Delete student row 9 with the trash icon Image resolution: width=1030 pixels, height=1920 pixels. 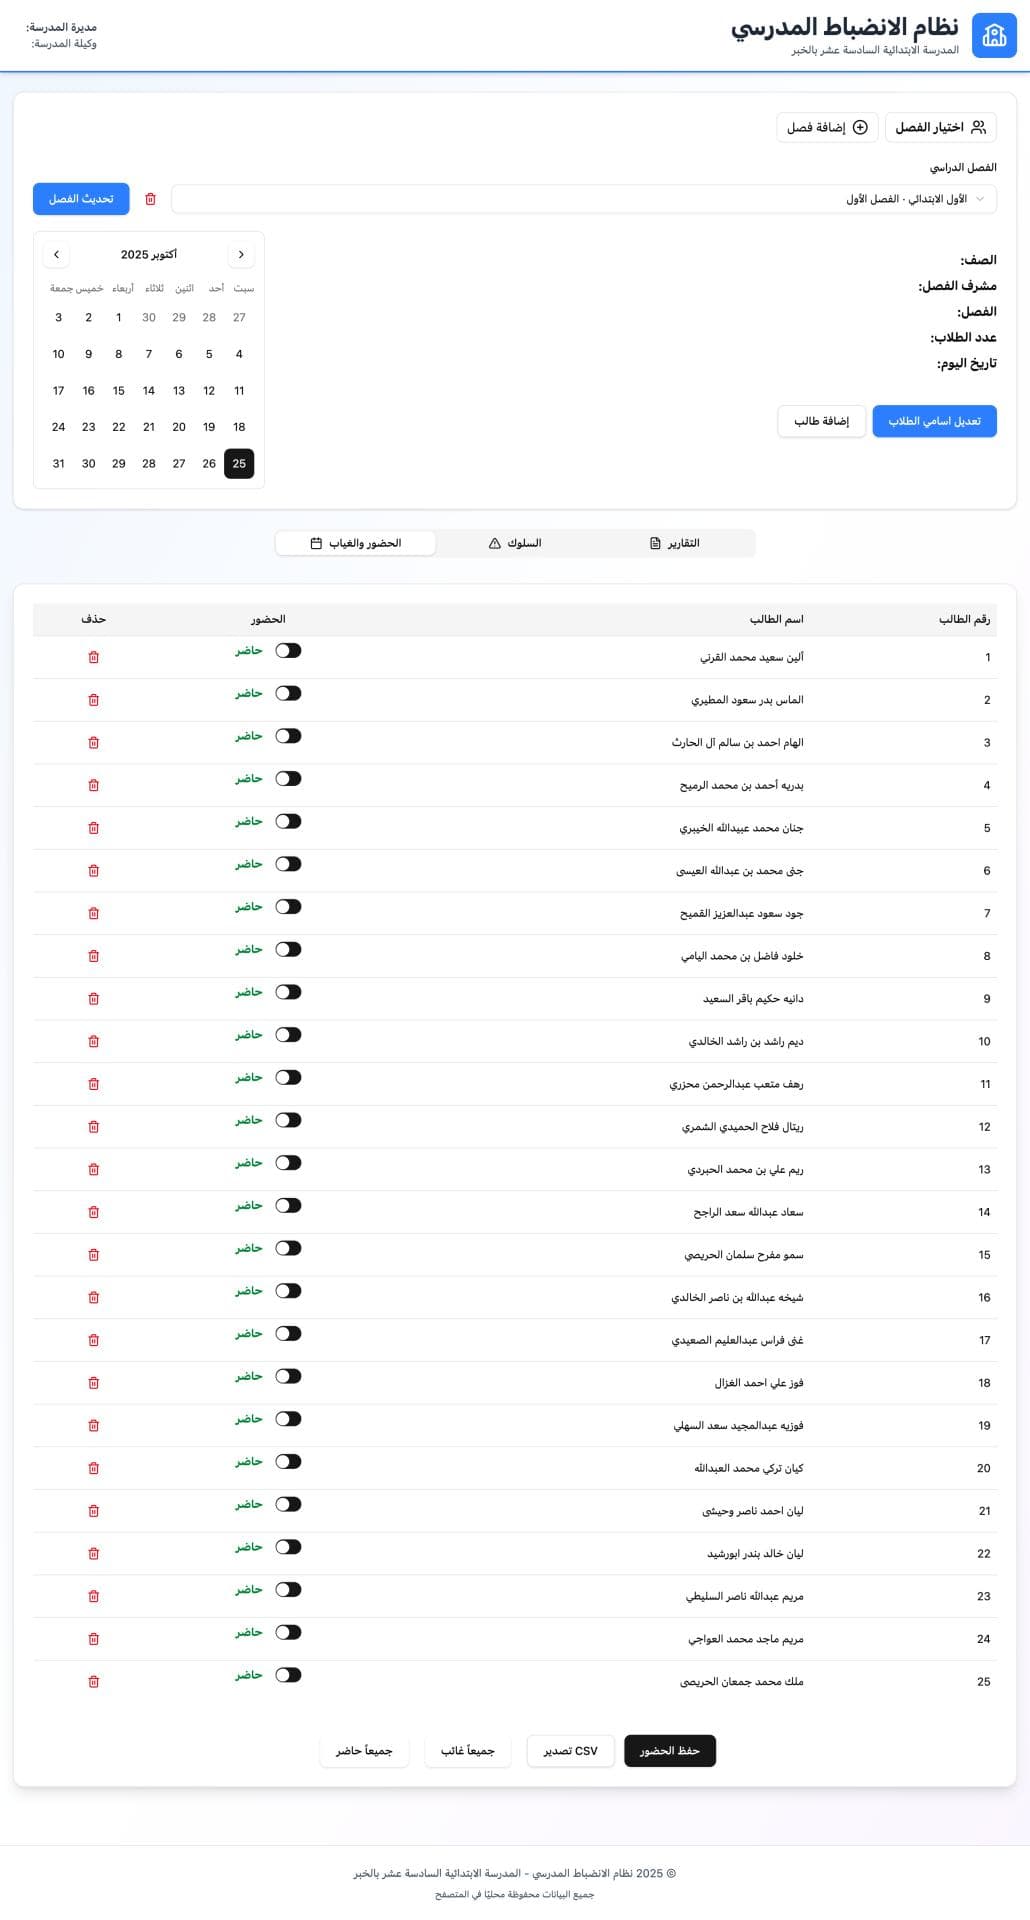click(94, 999)
